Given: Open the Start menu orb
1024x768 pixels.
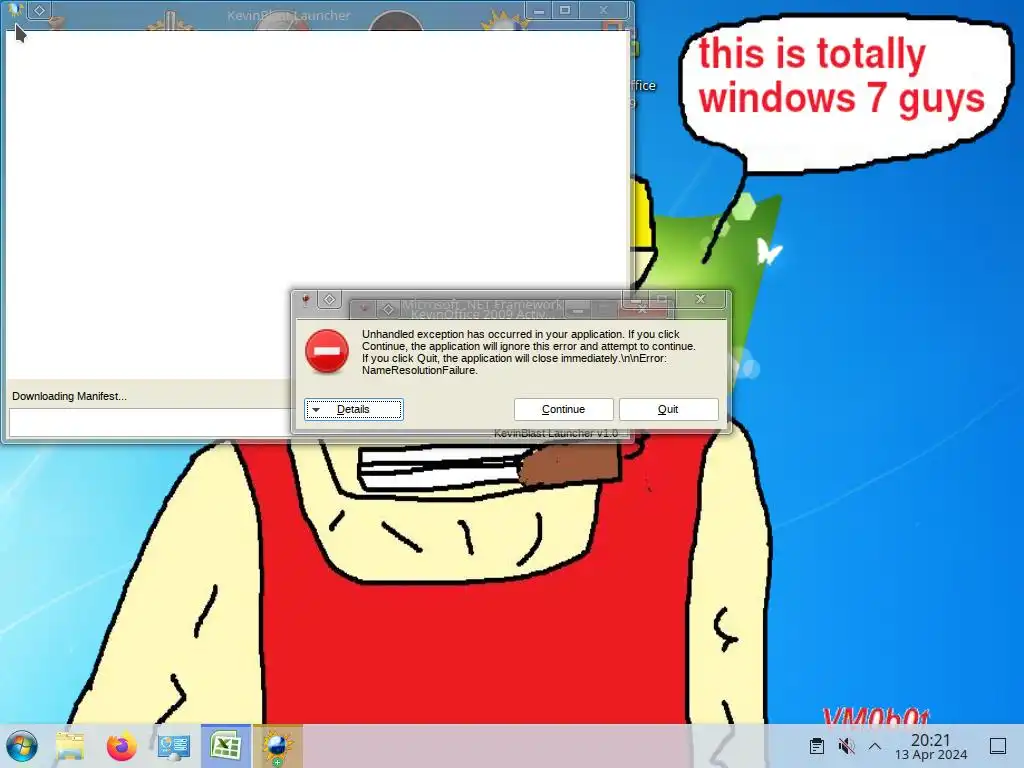Looking at the screenshot, I should [x=22, y=746].
